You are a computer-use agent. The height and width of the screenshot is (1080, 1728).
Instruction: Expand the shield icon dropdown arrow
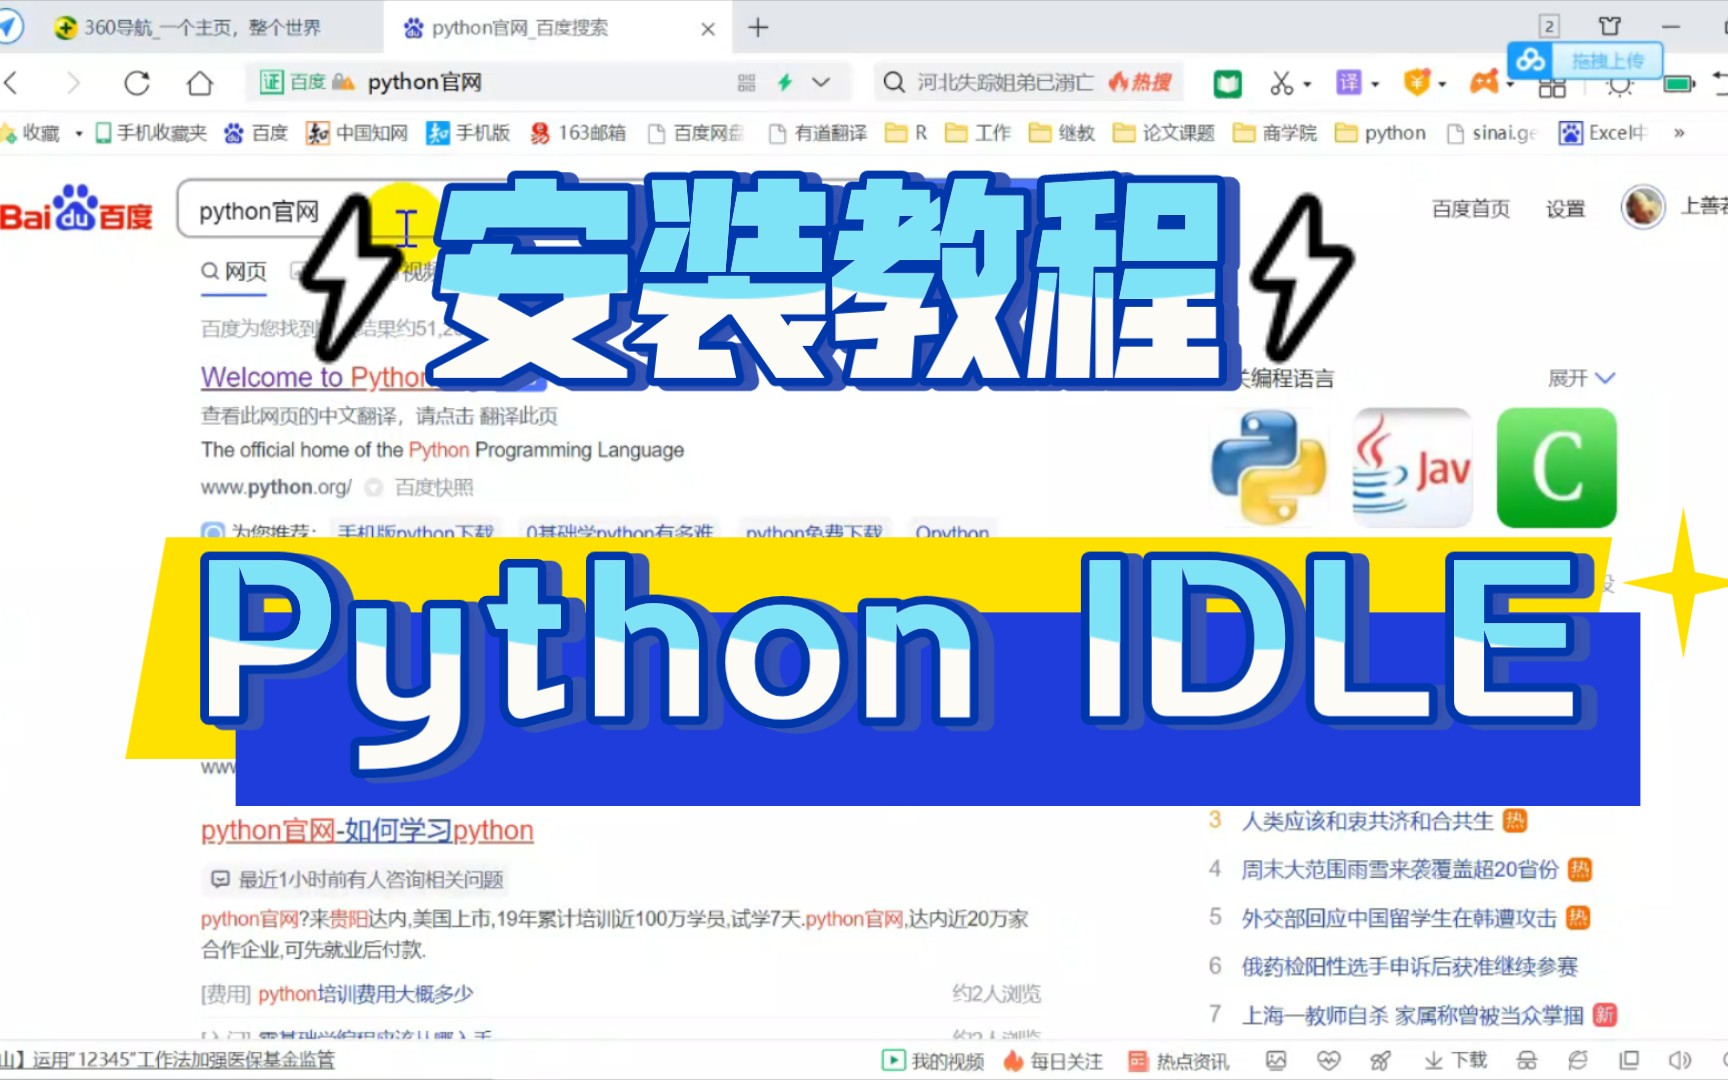pyautogui.click(x=1442, y=84)
